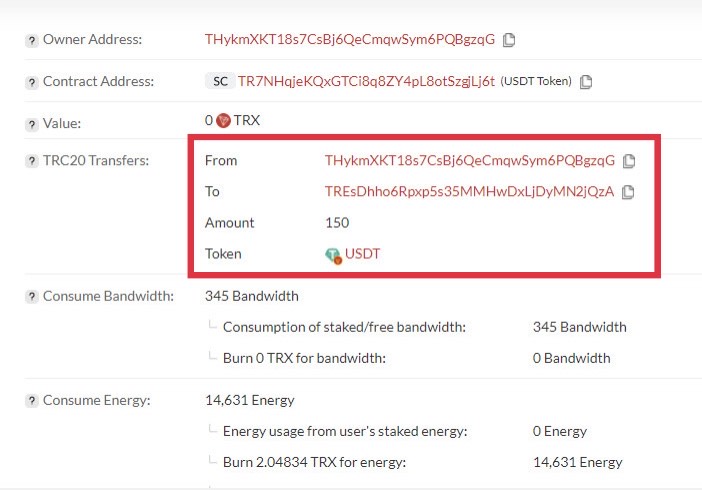Click the SC smart contract badge
This screenshot has height=490, width=702.
(220, 82)
